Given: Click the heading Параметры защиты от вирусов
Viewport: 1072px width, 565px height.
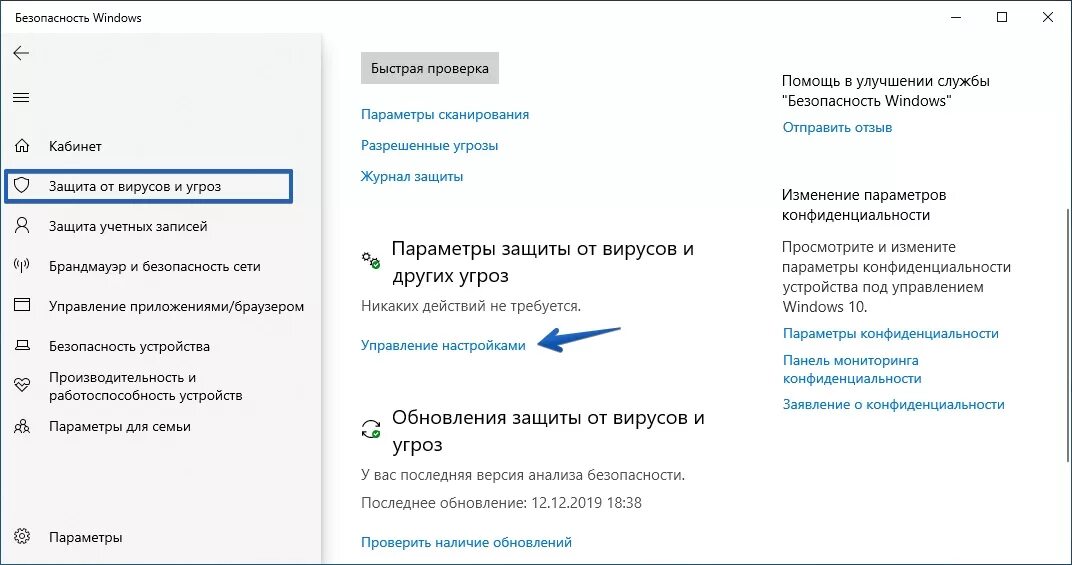Looking at the screenshot, I should (x=543, y=262).
